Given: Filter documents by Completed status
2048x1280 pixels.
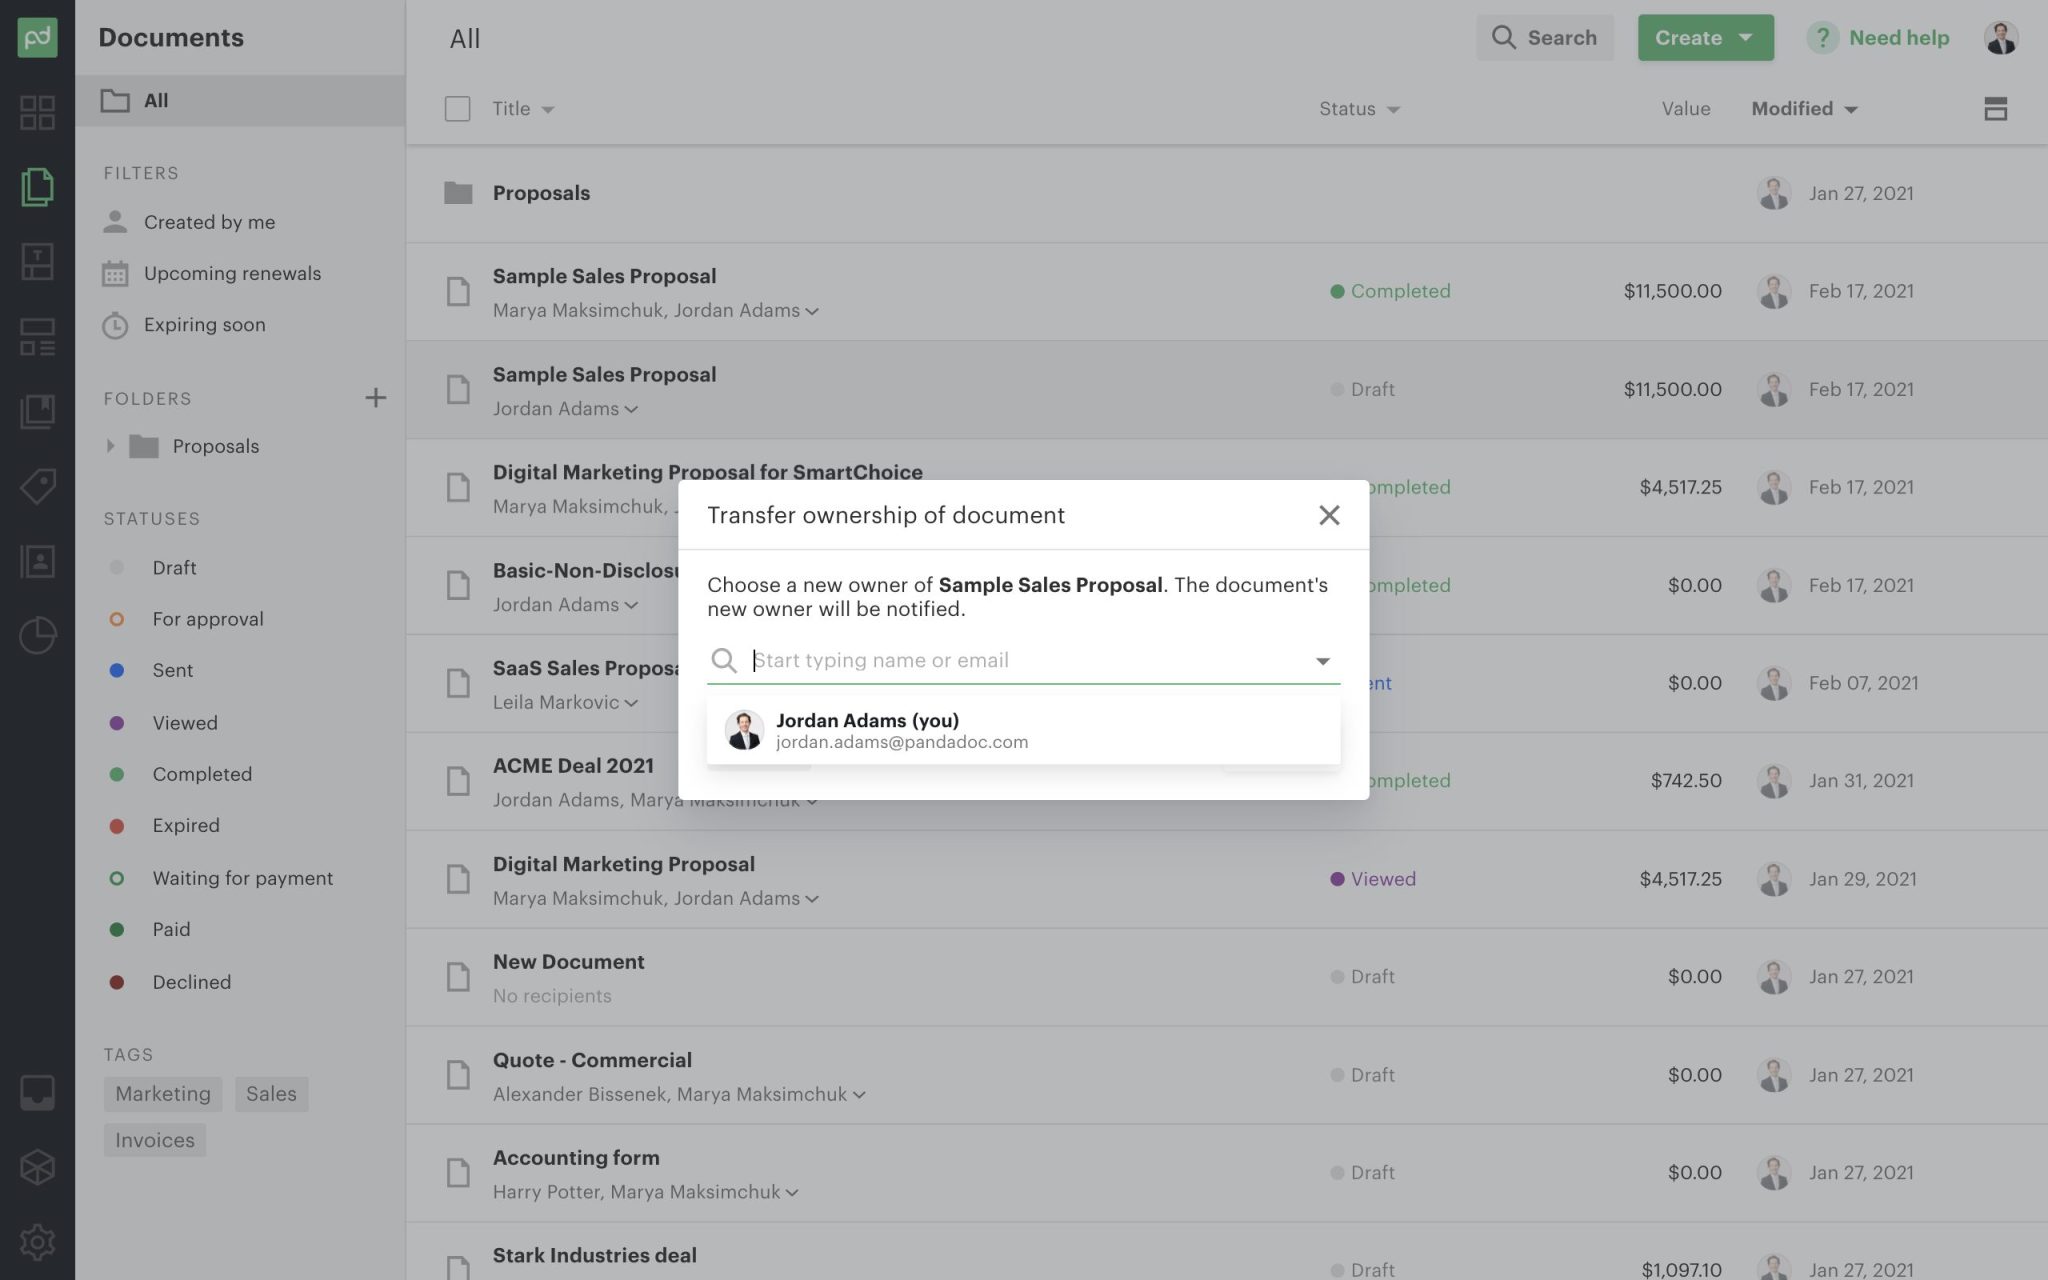Looking at the screenshot, I should coord(202,773).
